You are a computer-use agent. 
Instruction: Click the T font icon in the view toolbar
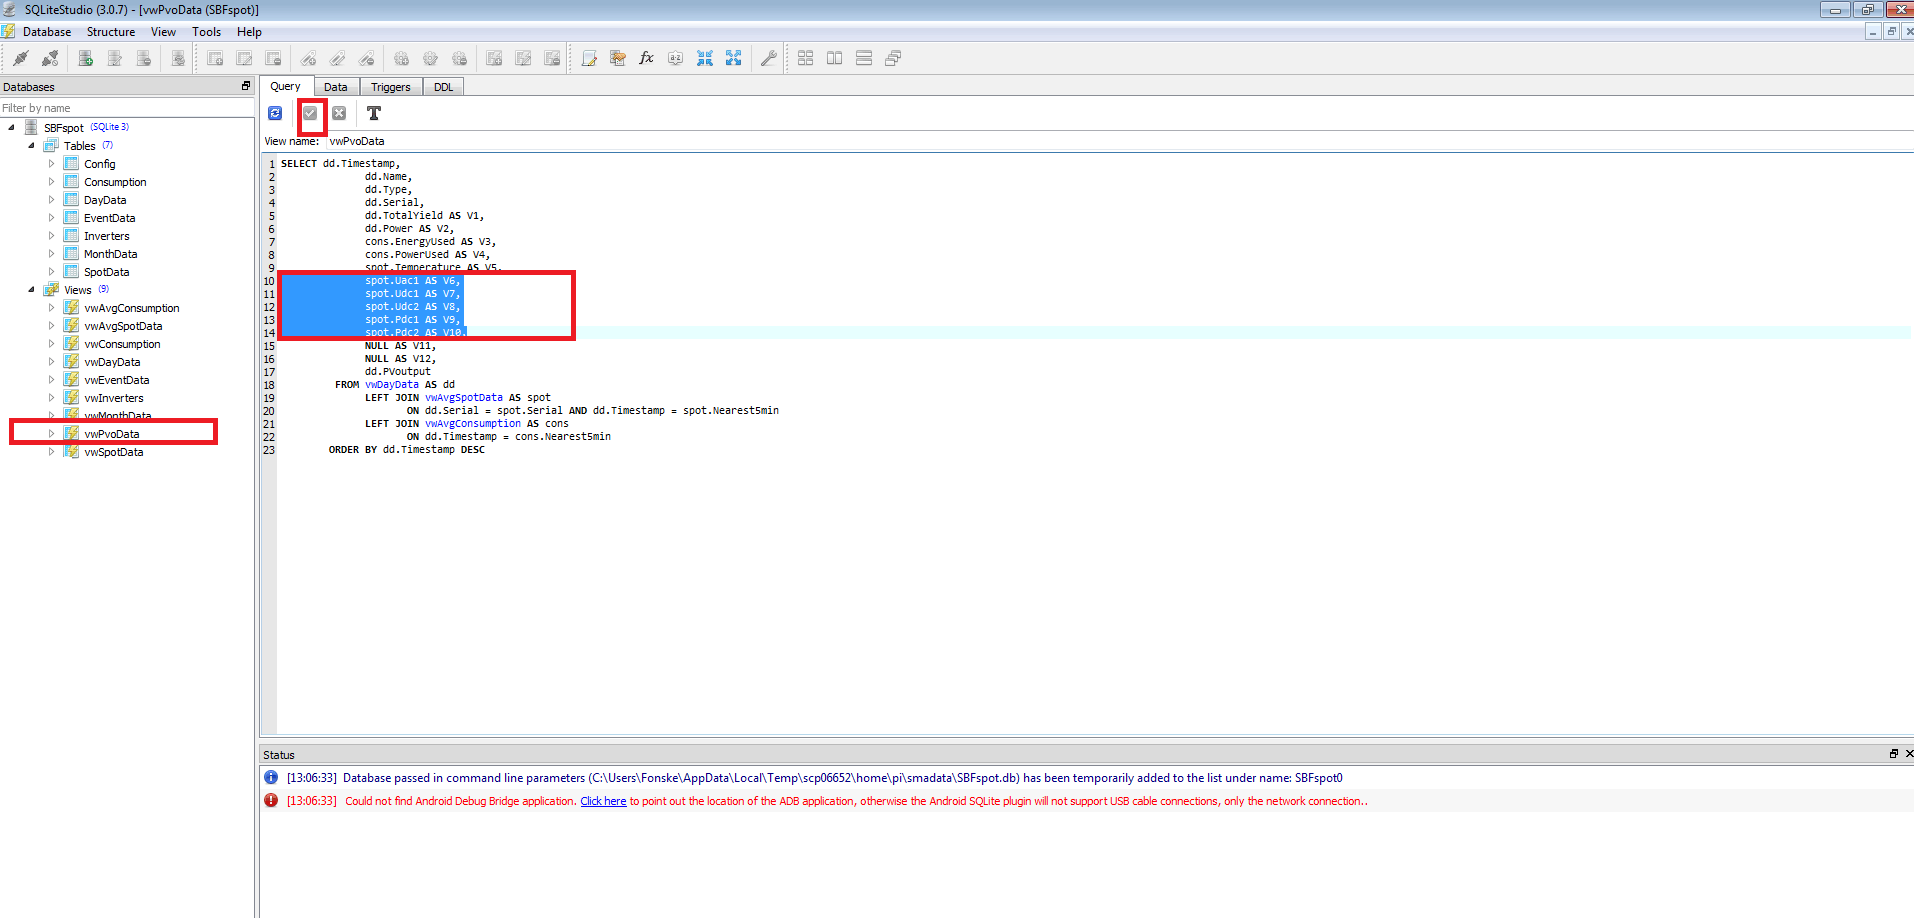coord(374,113)
